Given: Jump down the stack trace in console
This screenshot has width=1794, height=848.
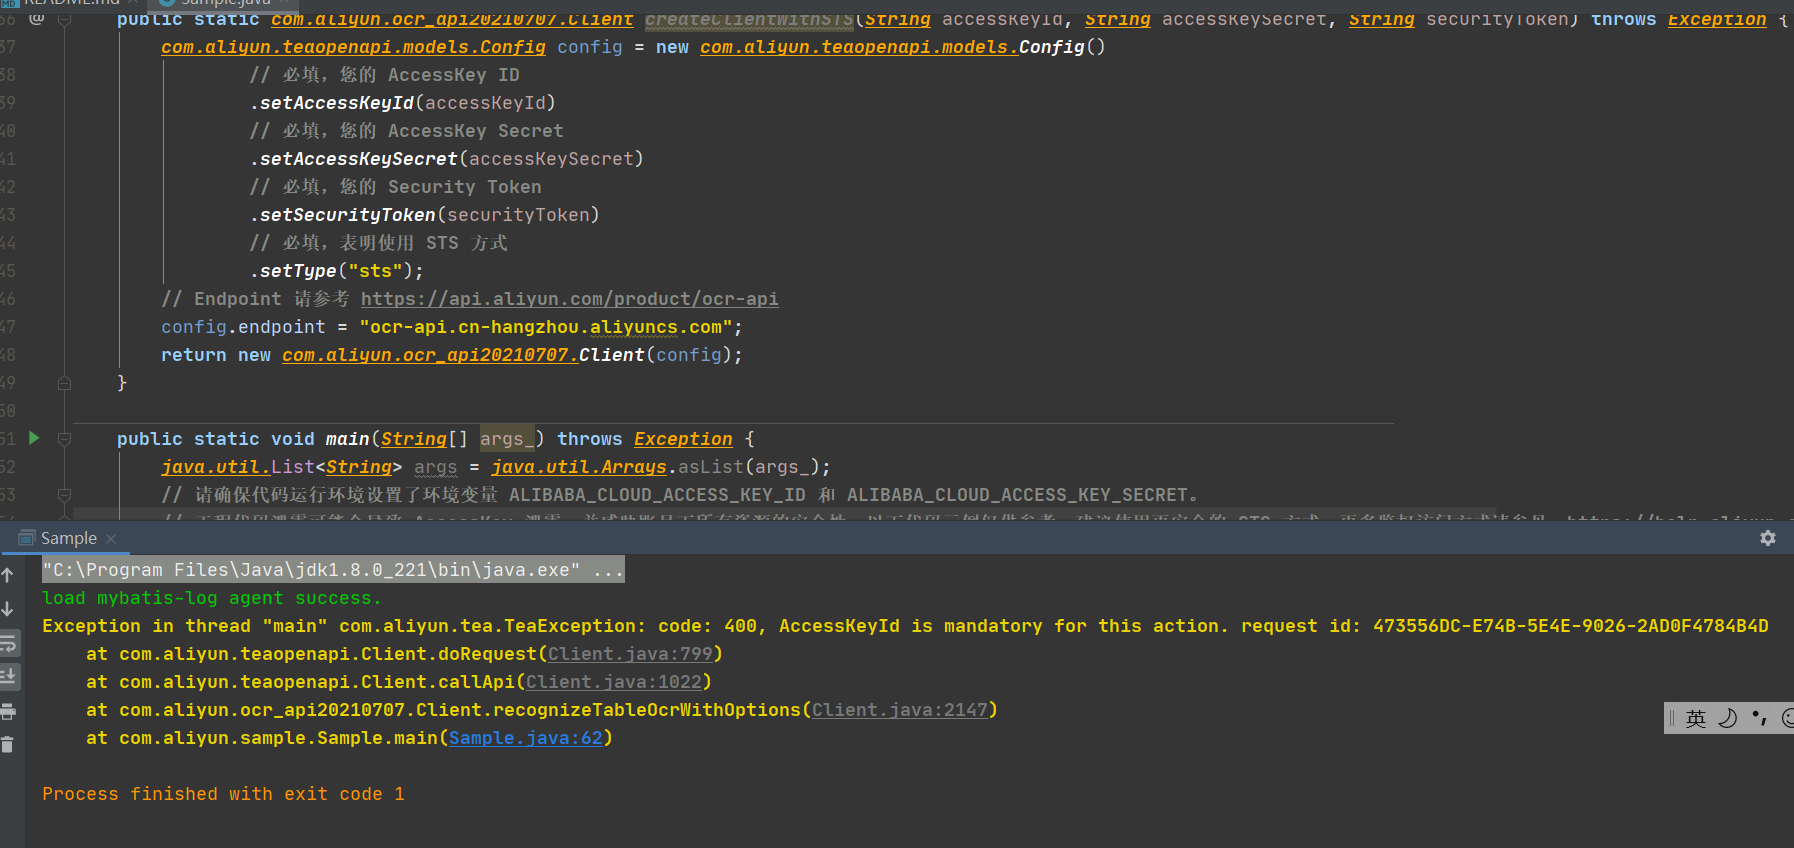Looking at the screenshot, I should [8, 609].
